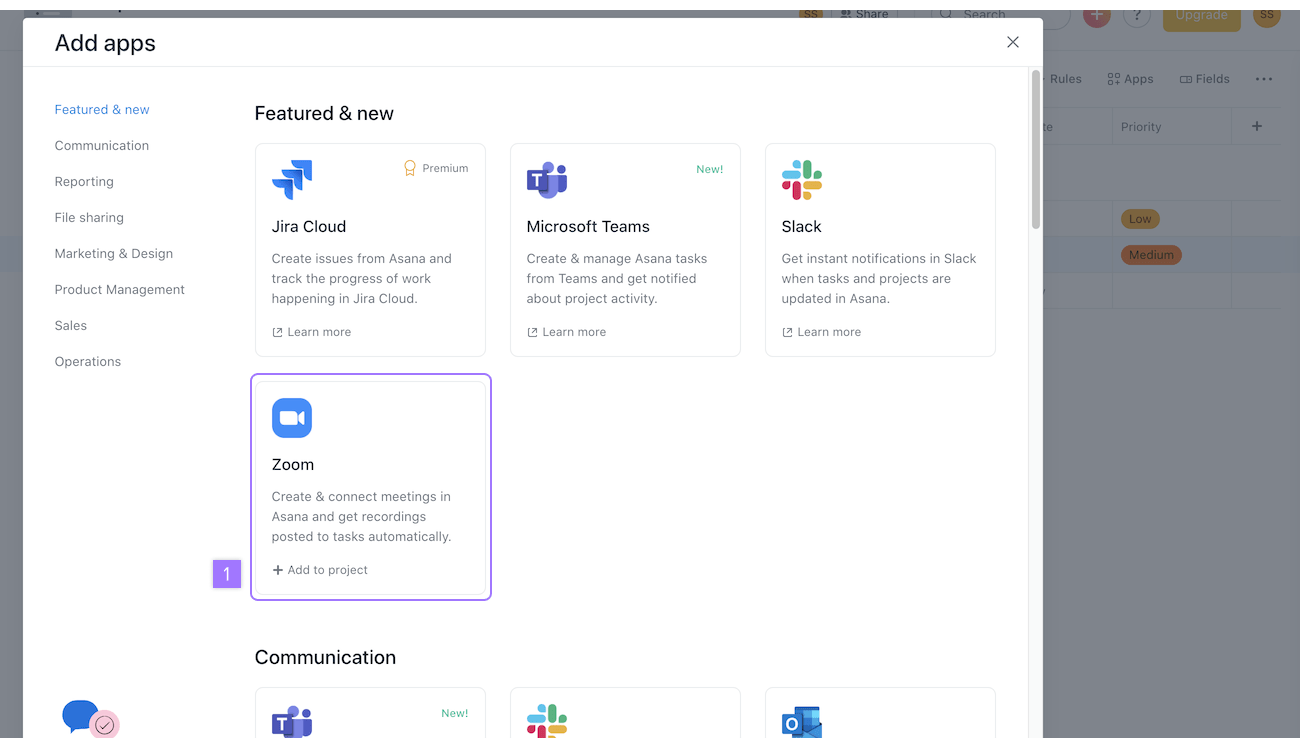
Task: Open the Search magnifier icon
Action: pos(946,15)
